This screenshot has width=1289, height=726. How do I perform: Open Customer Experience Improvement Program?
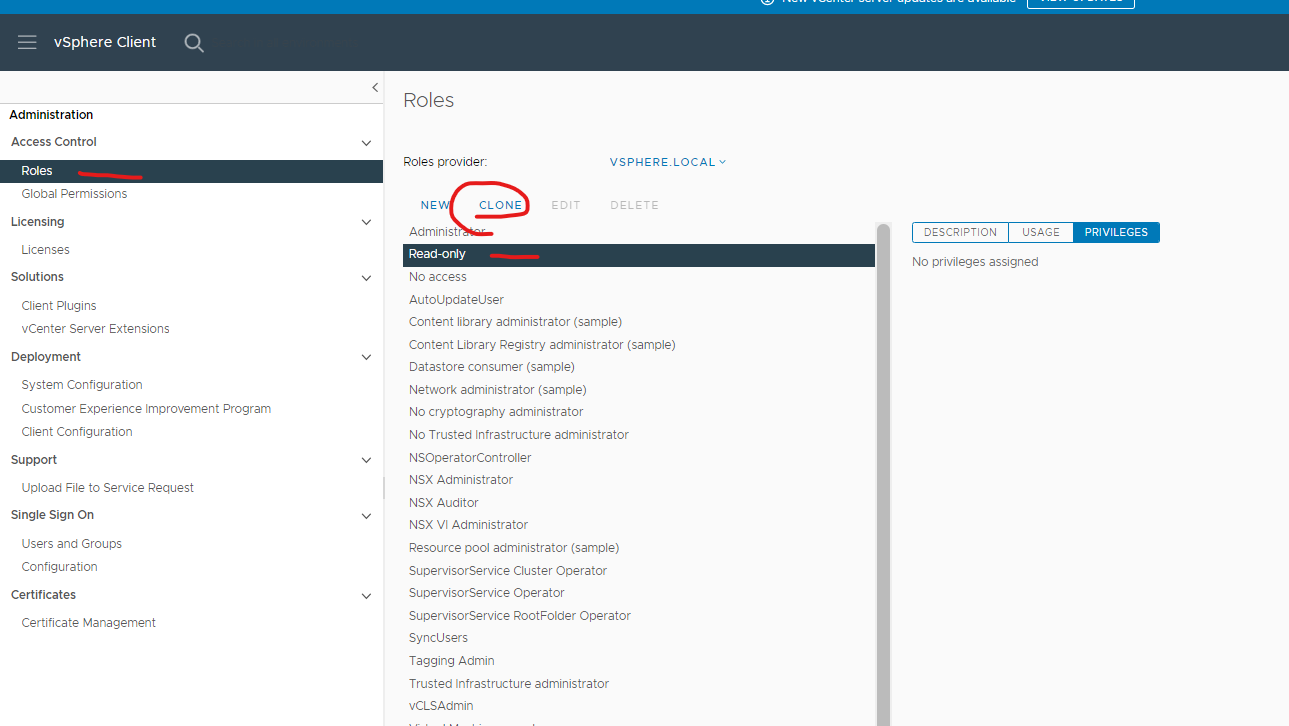[146, 409]
